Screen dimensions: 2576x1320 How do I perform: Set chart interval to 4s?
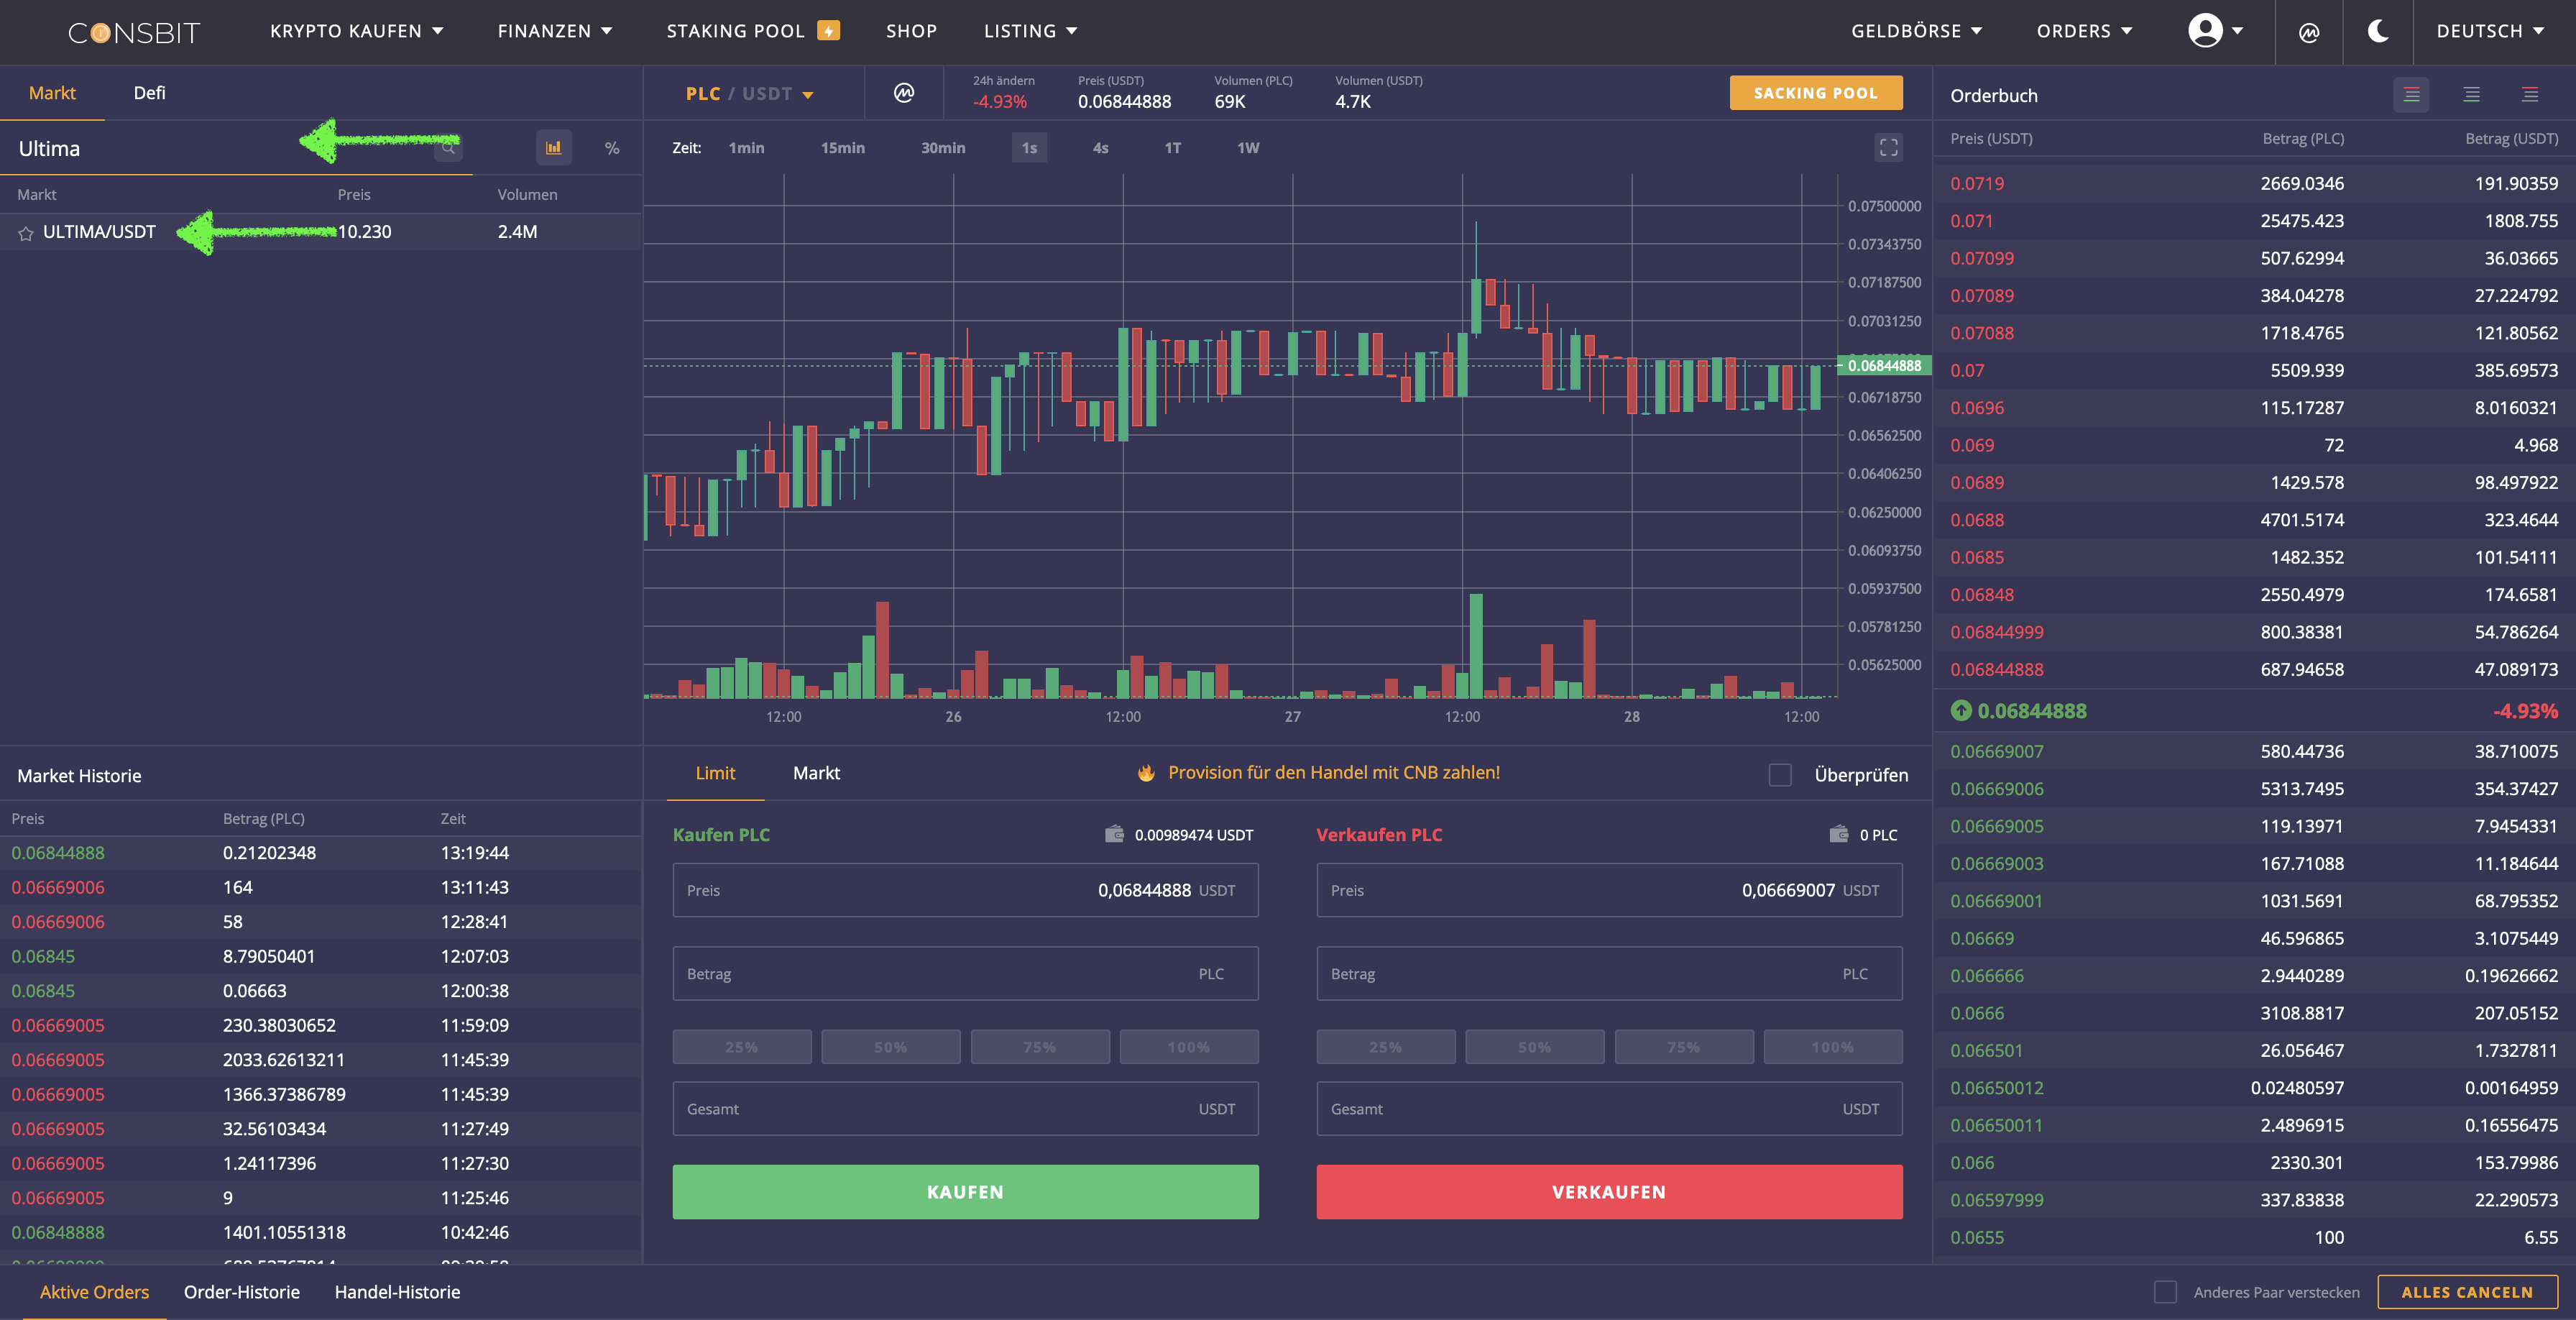tap(1100, 148)
